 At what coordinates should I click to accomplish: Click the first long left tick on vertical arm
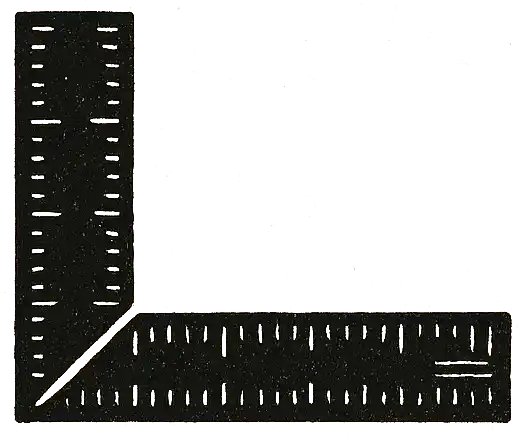click(46, 122)
